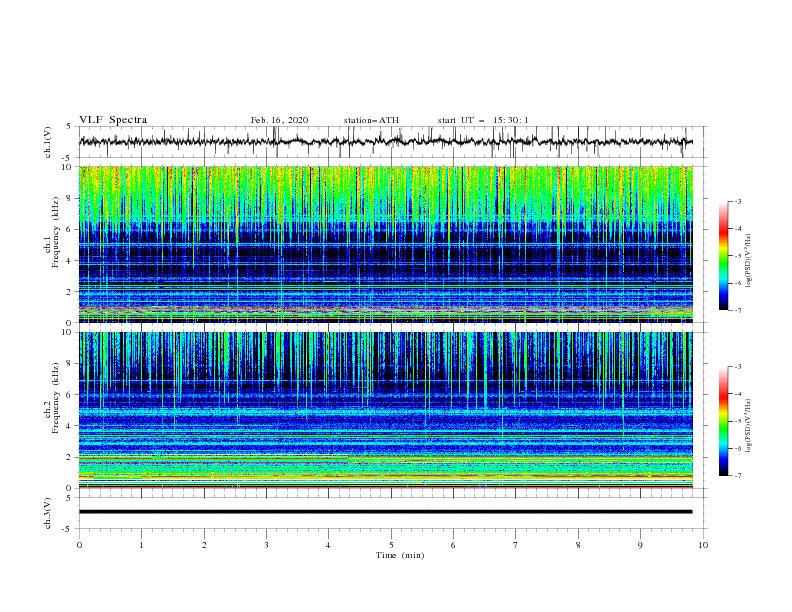This screenshot has width=792, height=612.
Task: Click the ch.3 flat black voltage trace
Action: 385,512
